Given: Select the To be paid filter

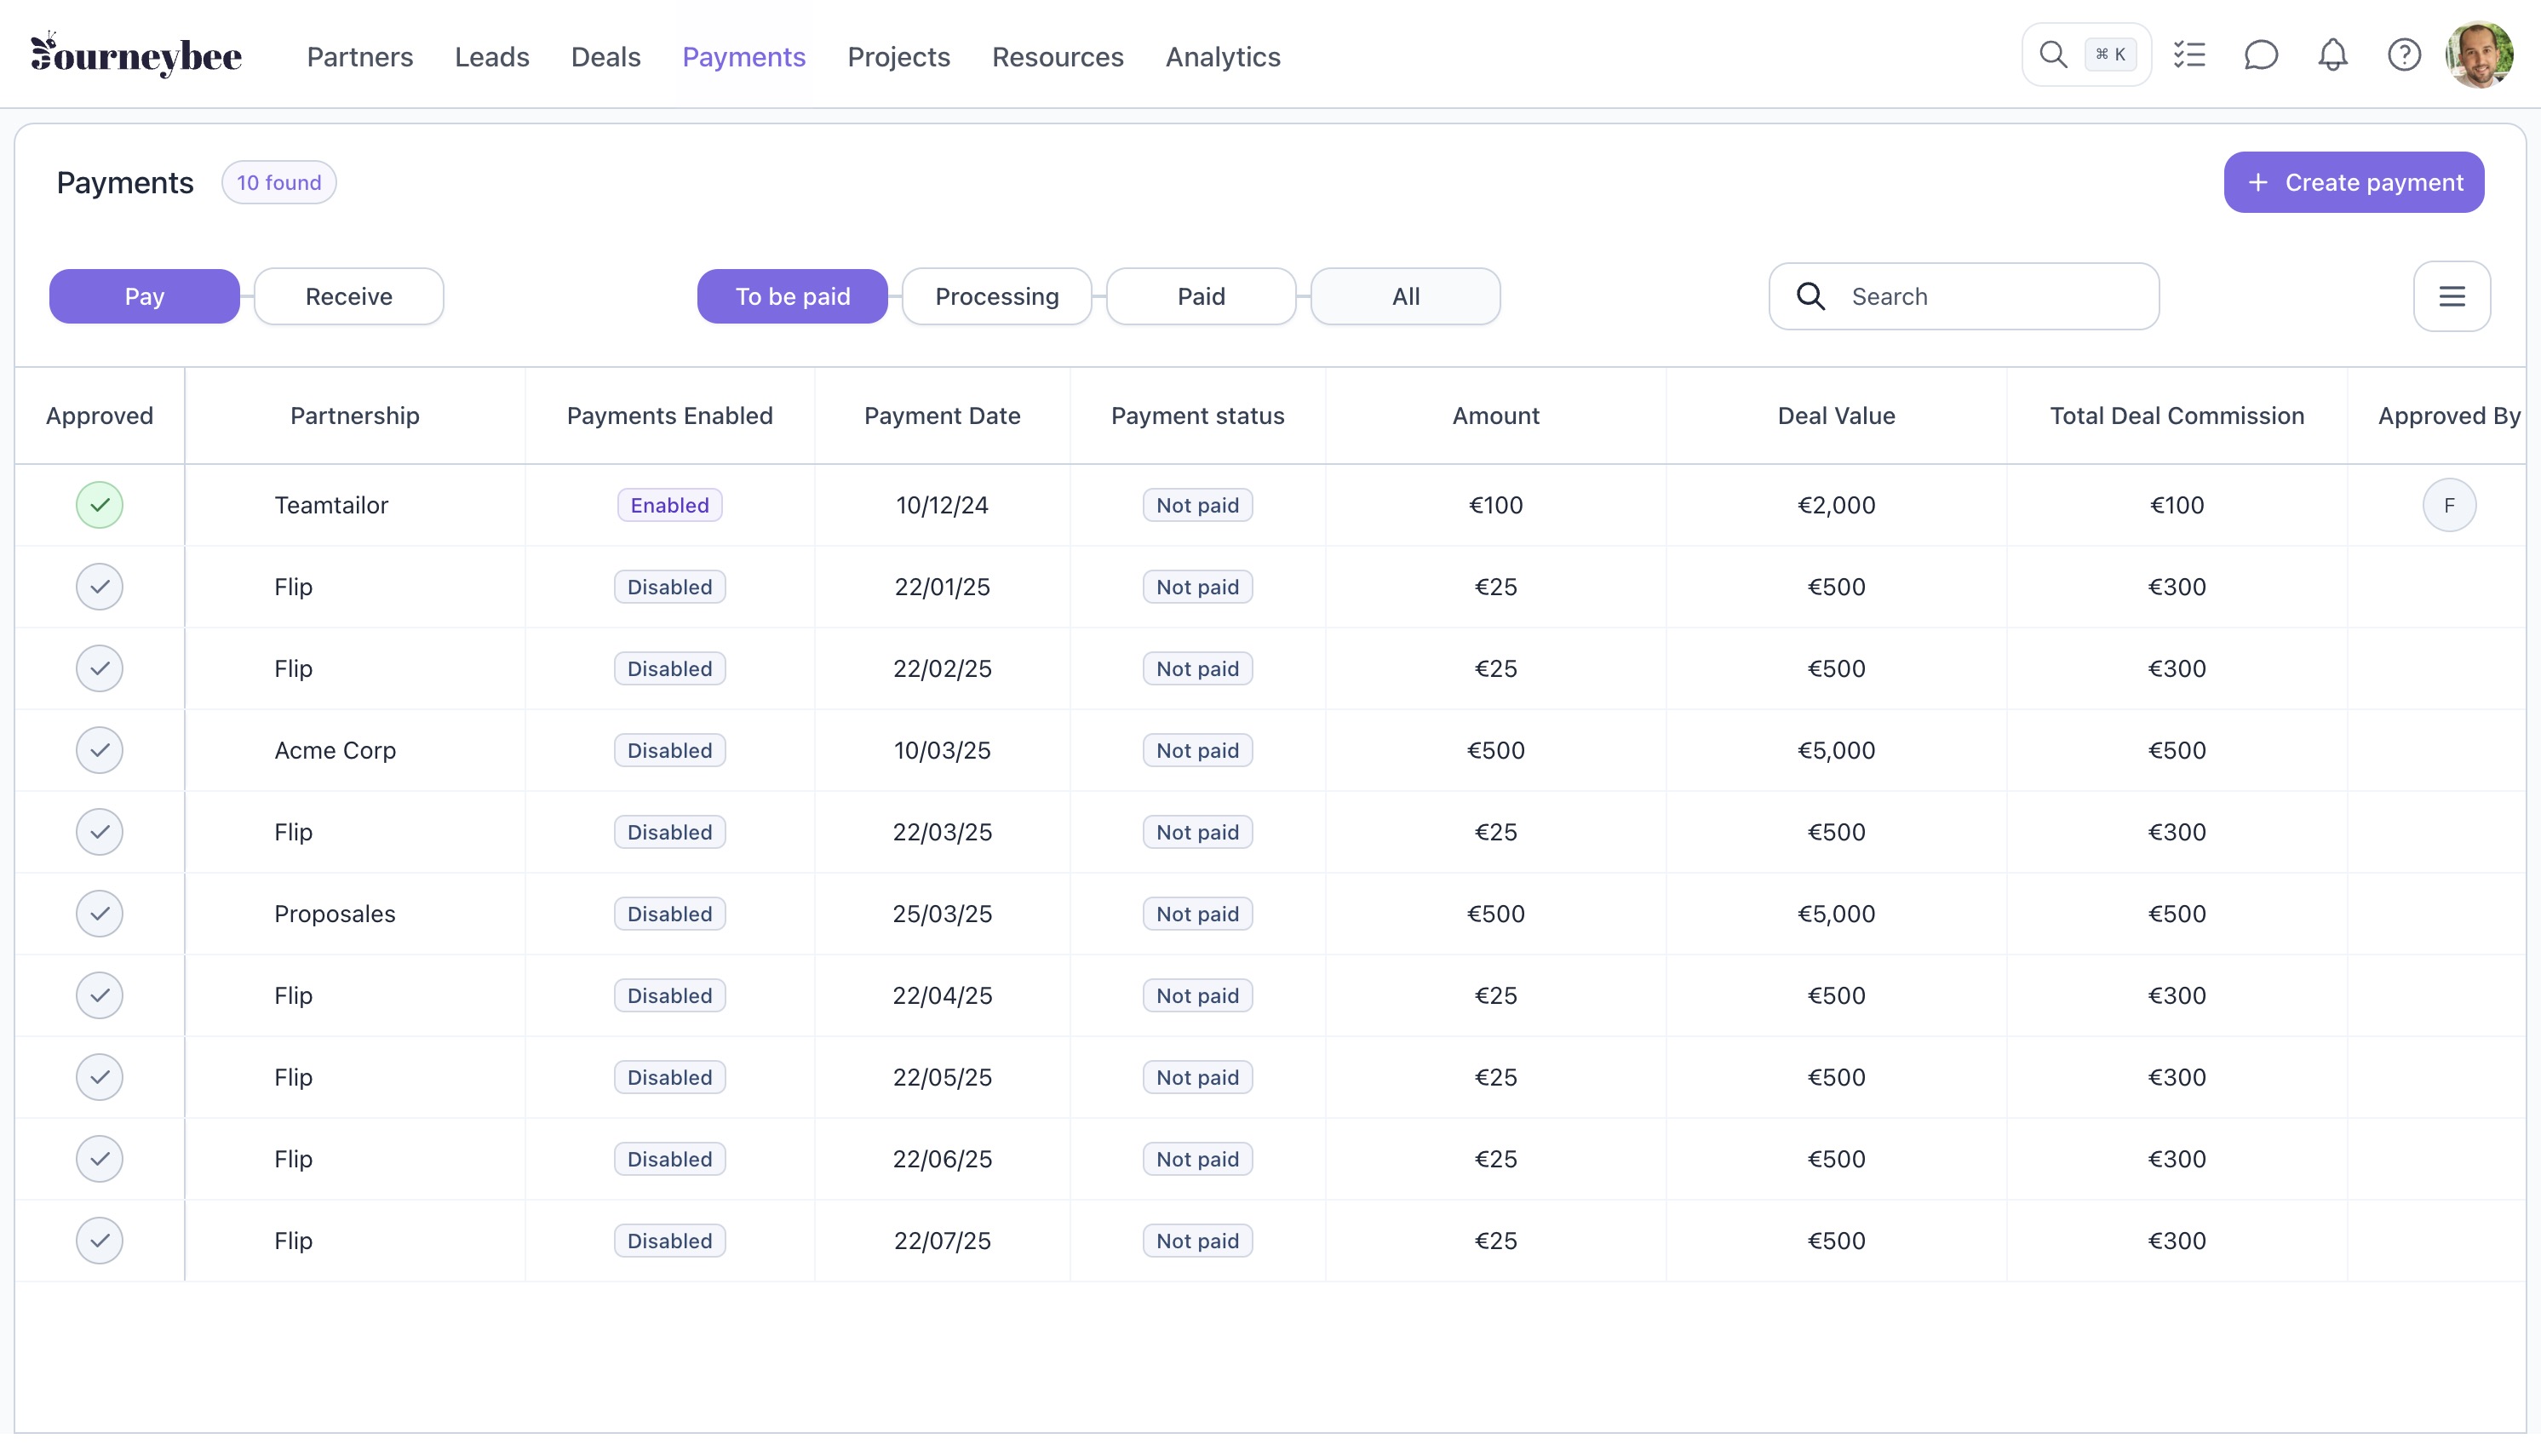Looking at the screenshot, I should click(793, 296).
